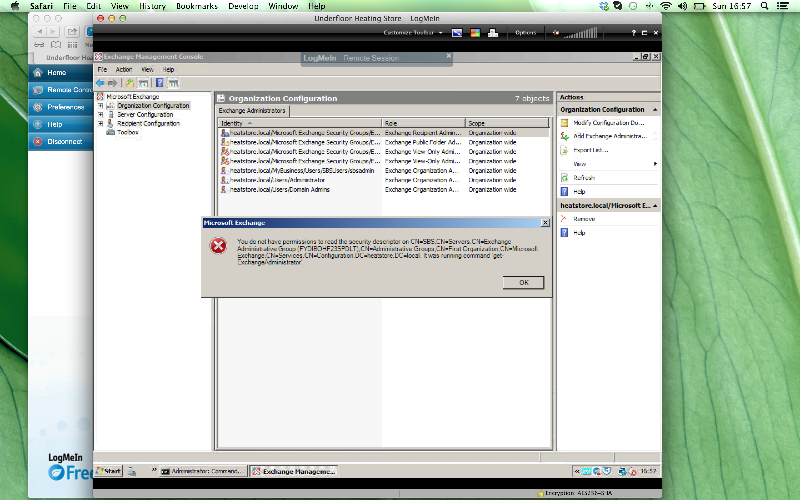Close the Microsoft Exchange error dialog
Viewport: 800px width, 500px height.
point(545,223)
